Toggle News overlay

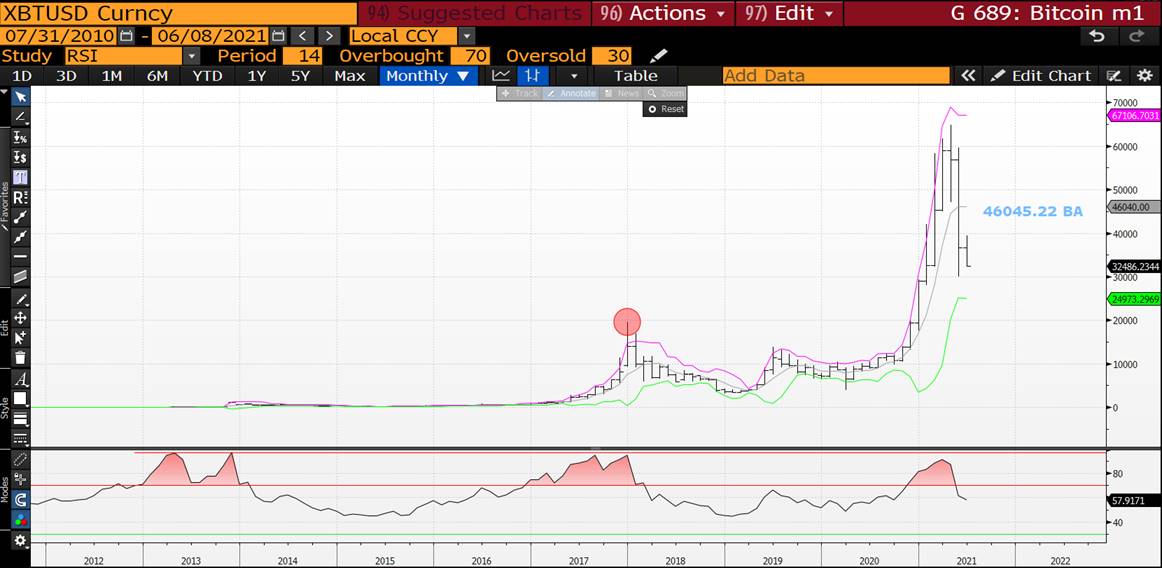[621, 93]
